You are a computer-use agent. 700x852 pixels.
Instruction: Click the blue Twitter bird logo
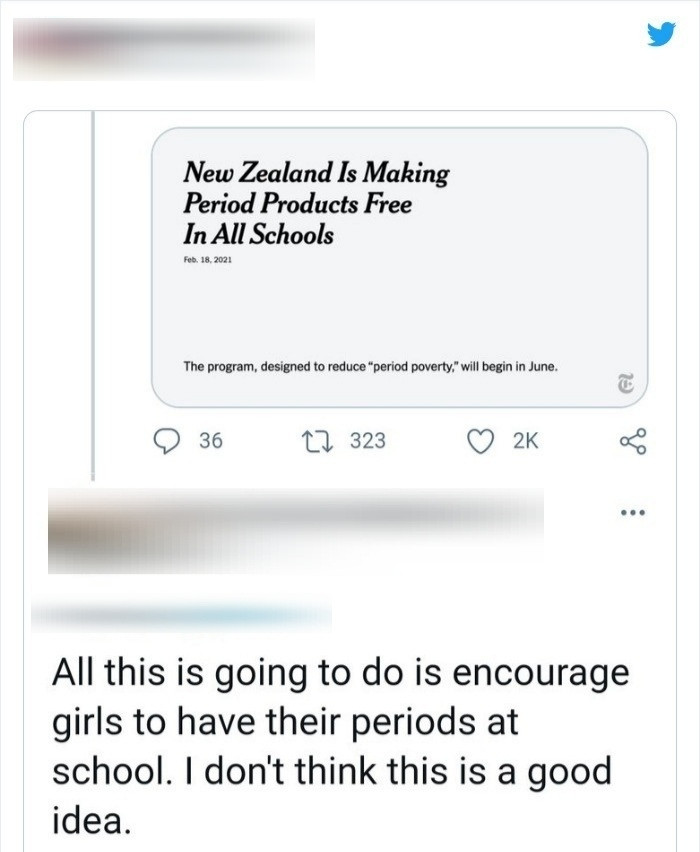click(661, 35)
